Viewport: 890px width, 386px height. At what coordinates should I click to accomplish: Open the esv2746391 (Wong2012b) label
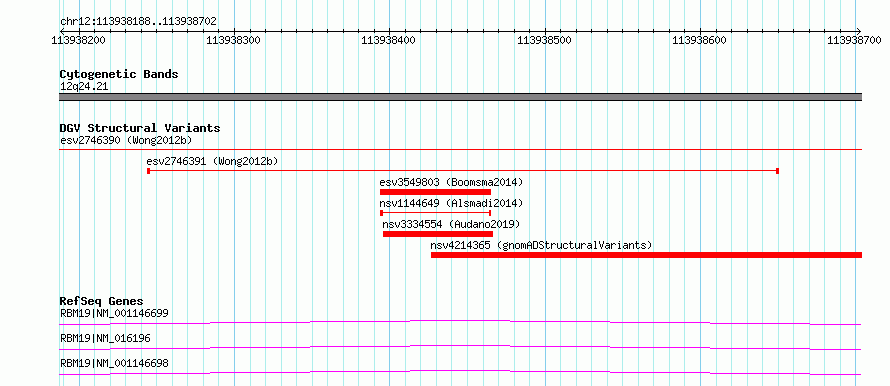point(212,161)
